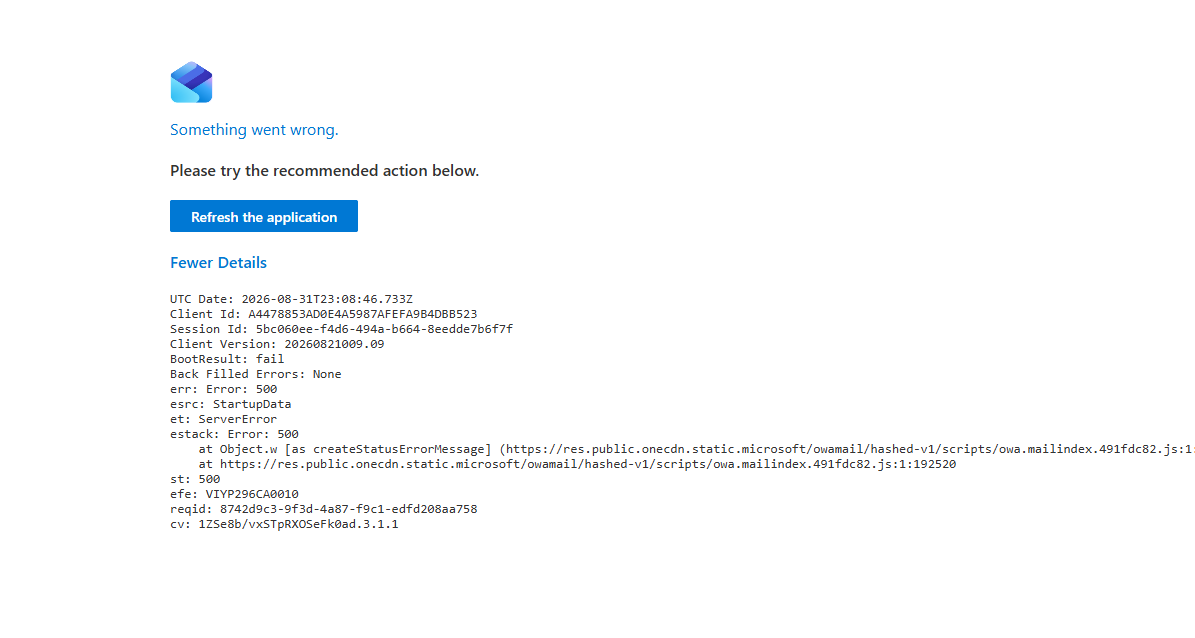Select 'Please try the recommended action below.' text
The height and width of the screenshot is (638, 1195).
coord(325,171)
